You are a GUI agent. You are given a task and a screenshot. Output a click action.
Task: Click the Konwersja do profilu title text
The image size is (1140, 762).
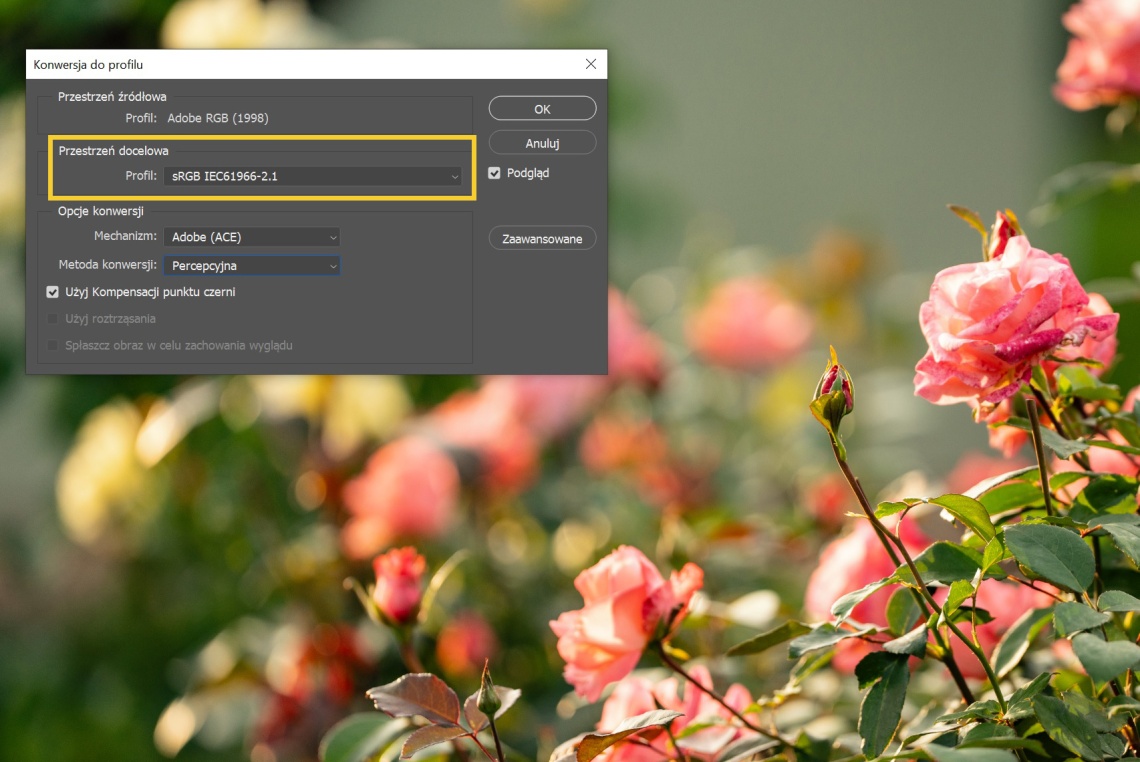(88, 65)
